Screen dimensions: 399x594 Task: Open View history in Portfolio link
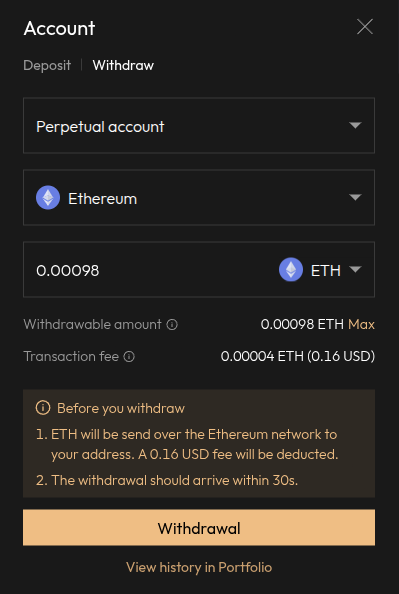199,567
